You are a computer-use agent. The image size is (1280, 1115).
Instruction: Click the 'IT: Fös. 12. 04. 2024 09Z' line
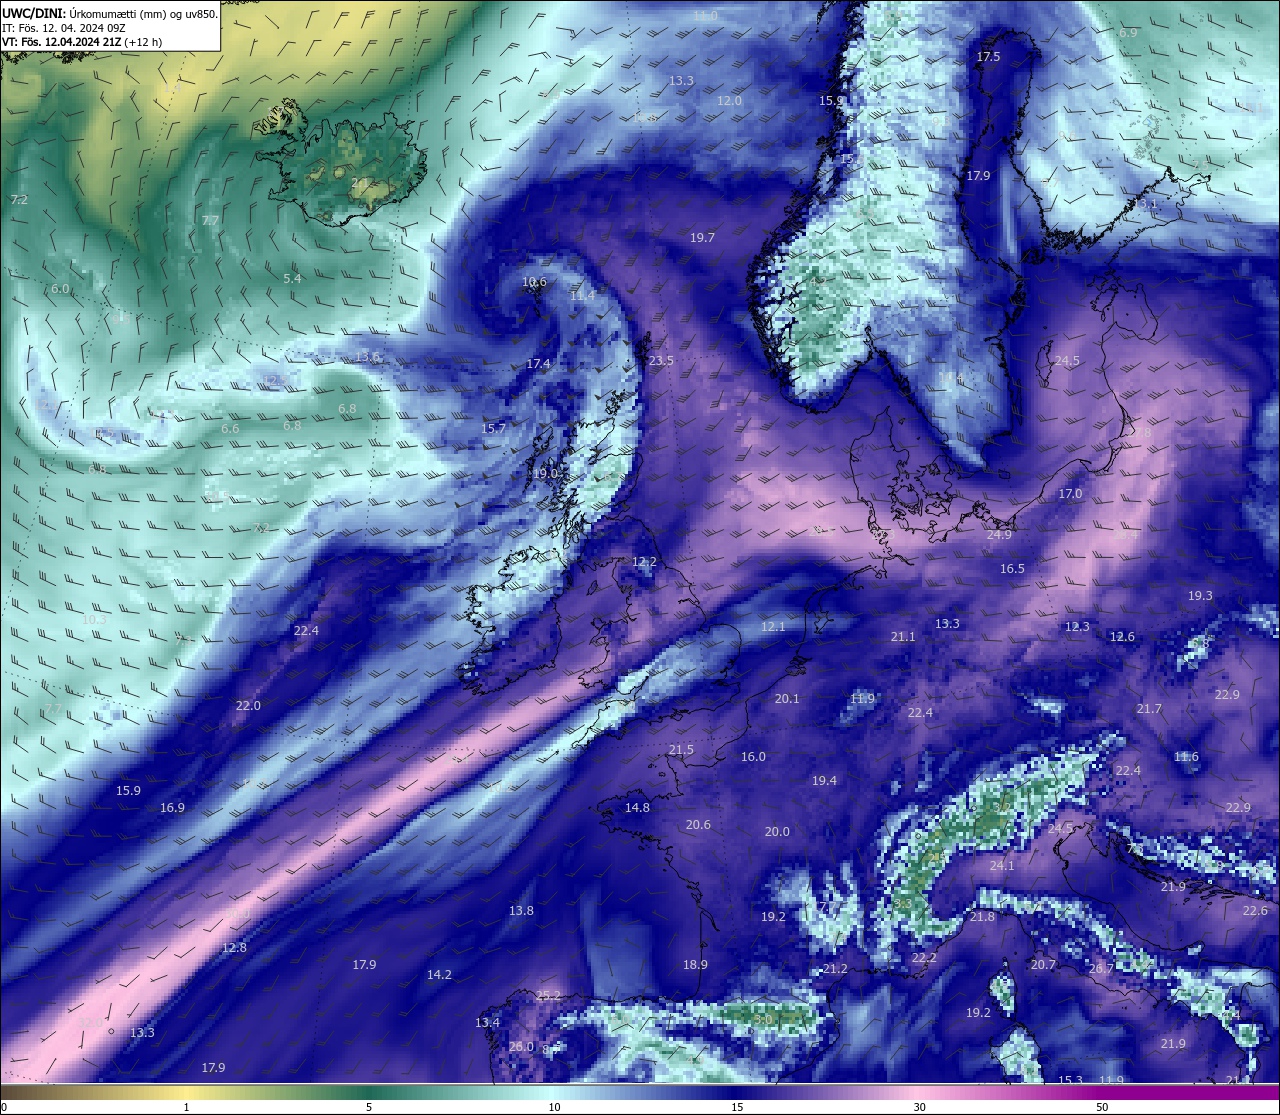coord(64,28)
